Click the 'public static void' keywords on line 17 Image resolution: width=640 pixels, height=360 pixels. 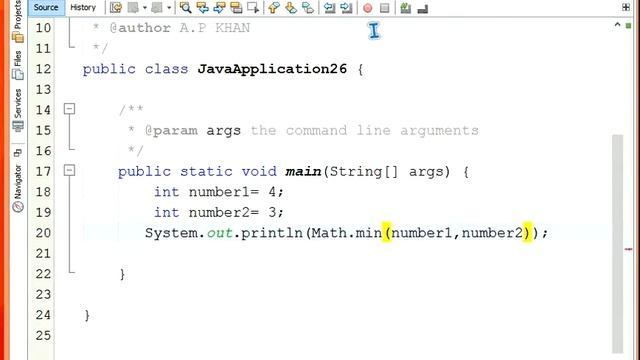coord(197,171)
